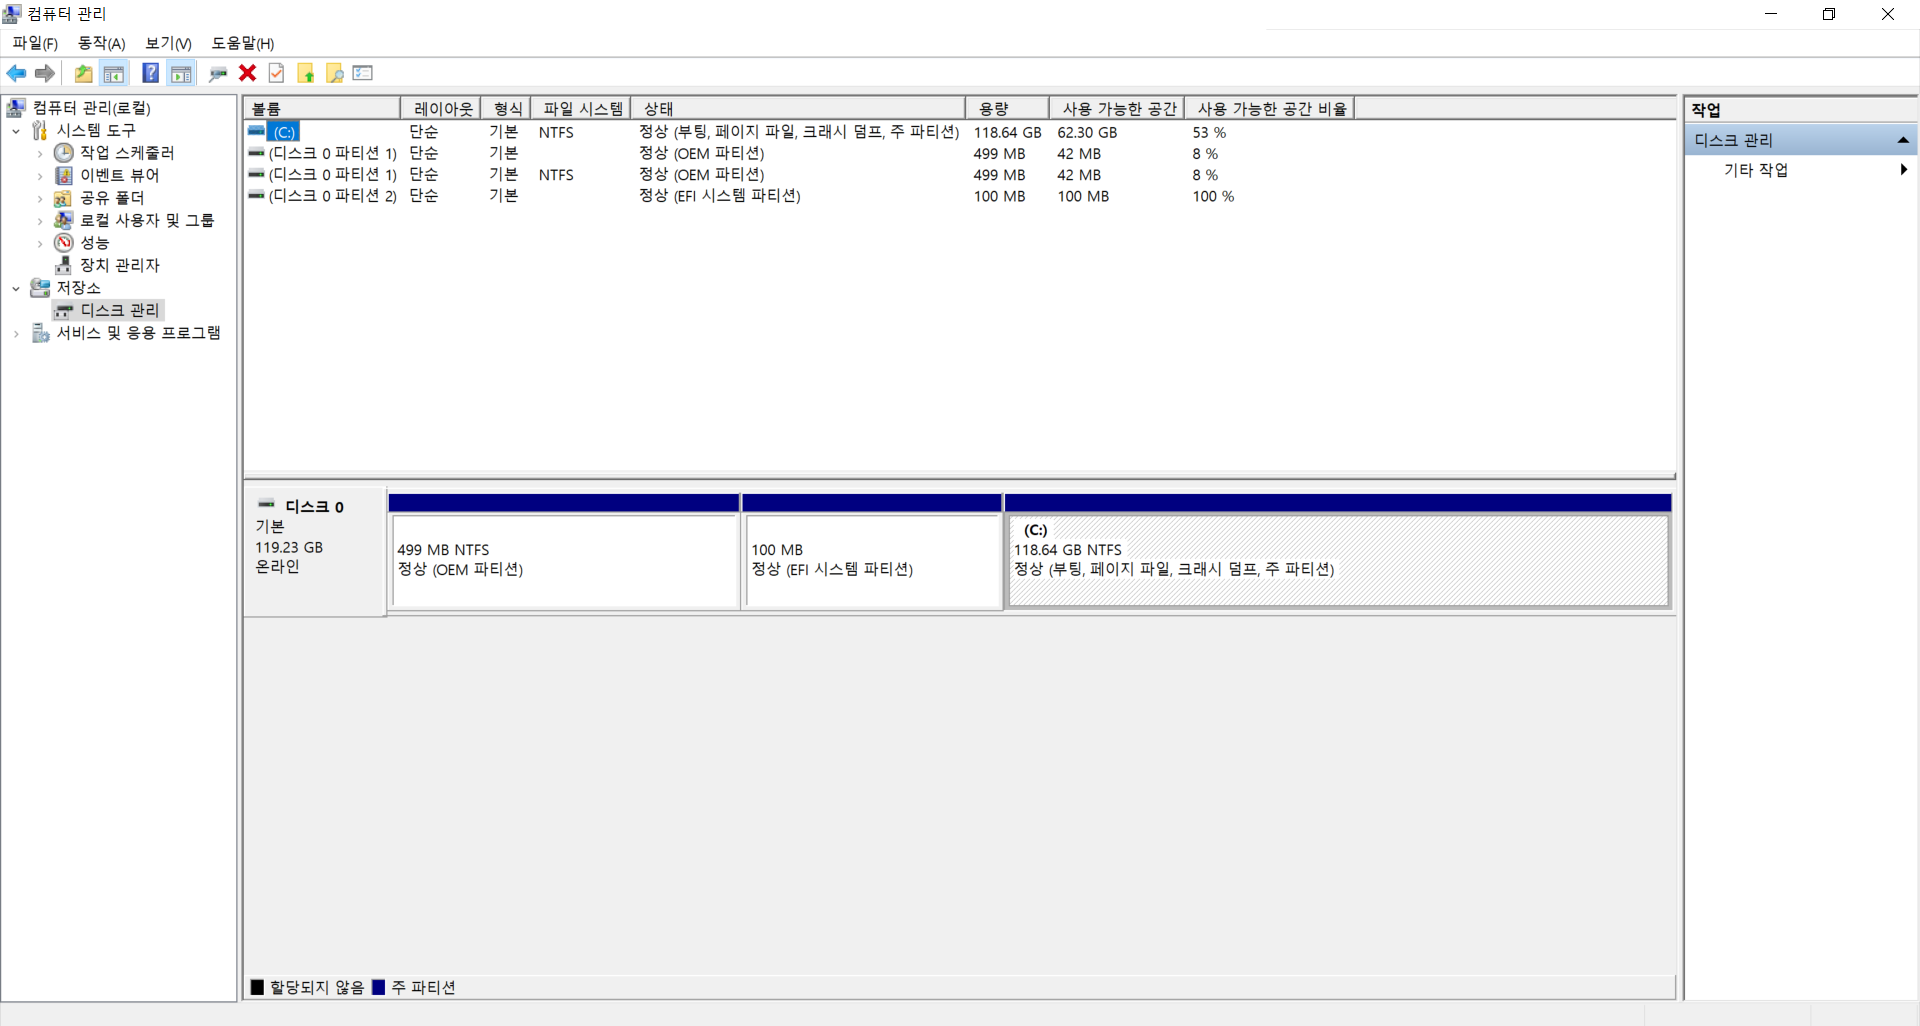Click the 컴퓨터 관리(로컬) root computer icon
The height and width of the screenshot is (1026, 1920).
(16, 108)
